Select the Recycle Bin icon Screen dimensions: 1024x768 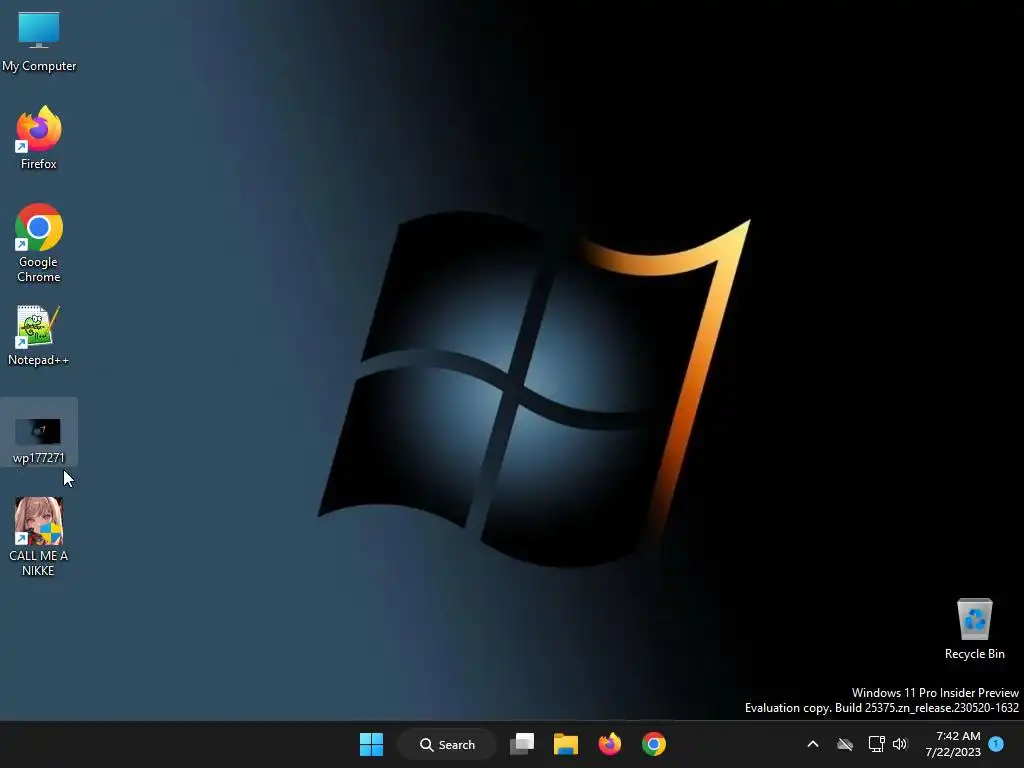tap(974, 628)
